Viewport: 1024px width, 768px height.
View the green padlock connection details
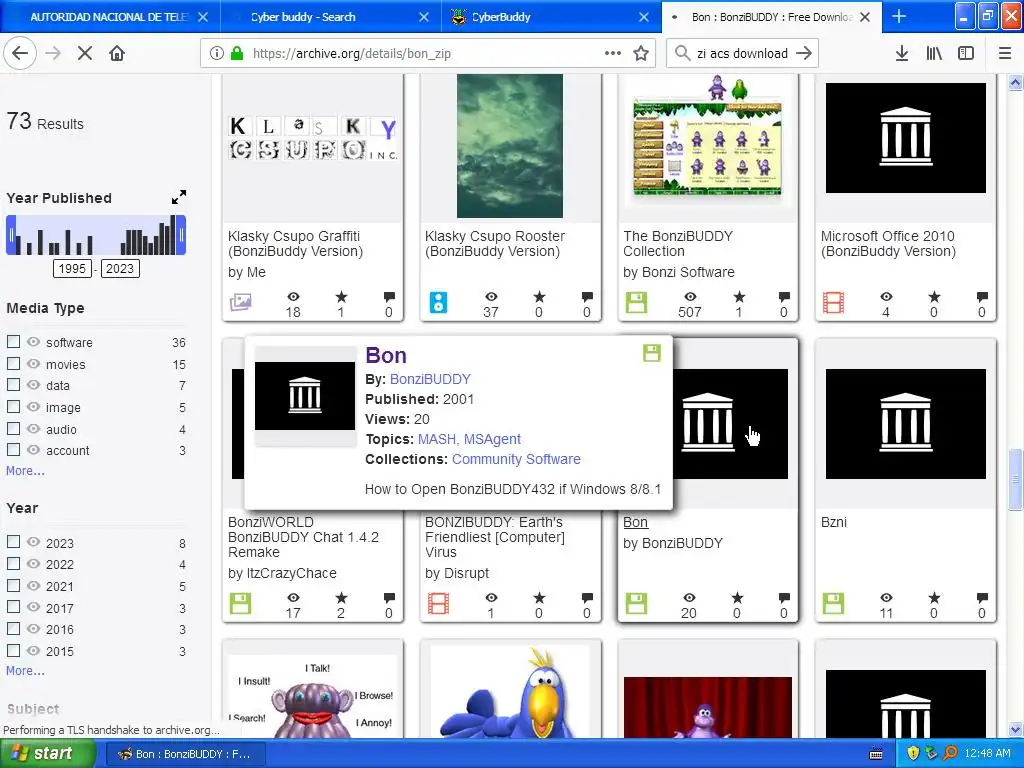(x=236, y=54)
